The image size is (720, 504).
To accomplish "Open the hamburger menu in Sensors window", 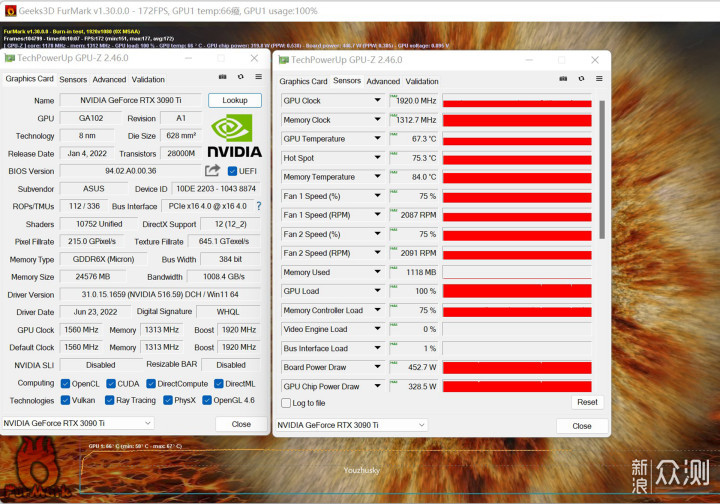I will point(599,78).
